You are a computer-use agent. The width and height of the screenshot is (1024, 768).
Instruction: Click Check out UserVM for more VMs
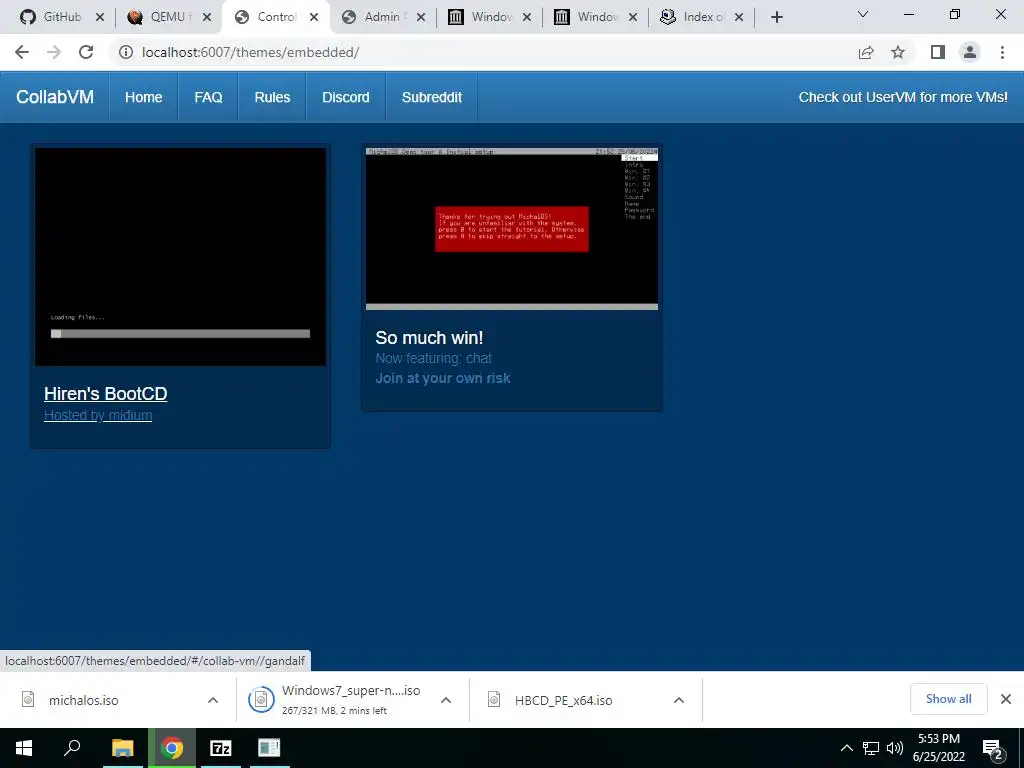click(903, 97)
